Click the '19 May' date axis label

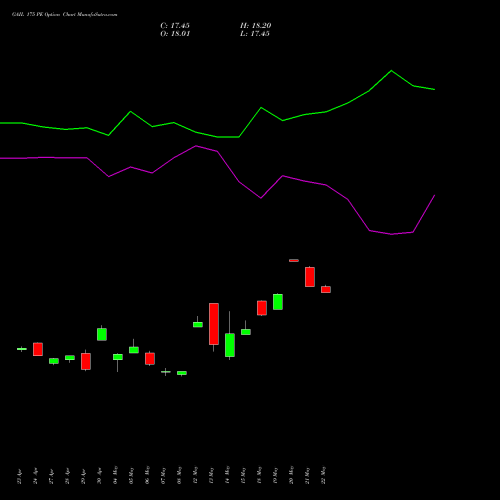point(275,475)
